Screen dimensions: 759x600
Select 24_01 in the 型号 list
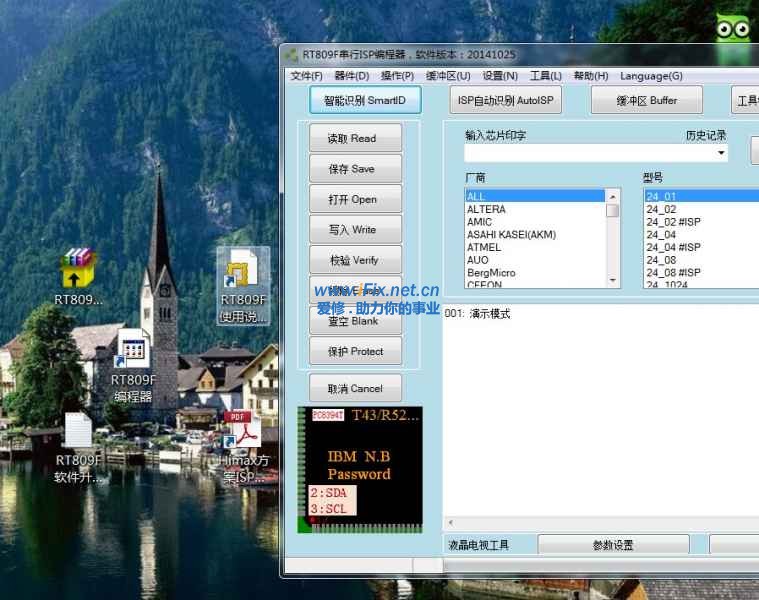[x=701, y=196]
